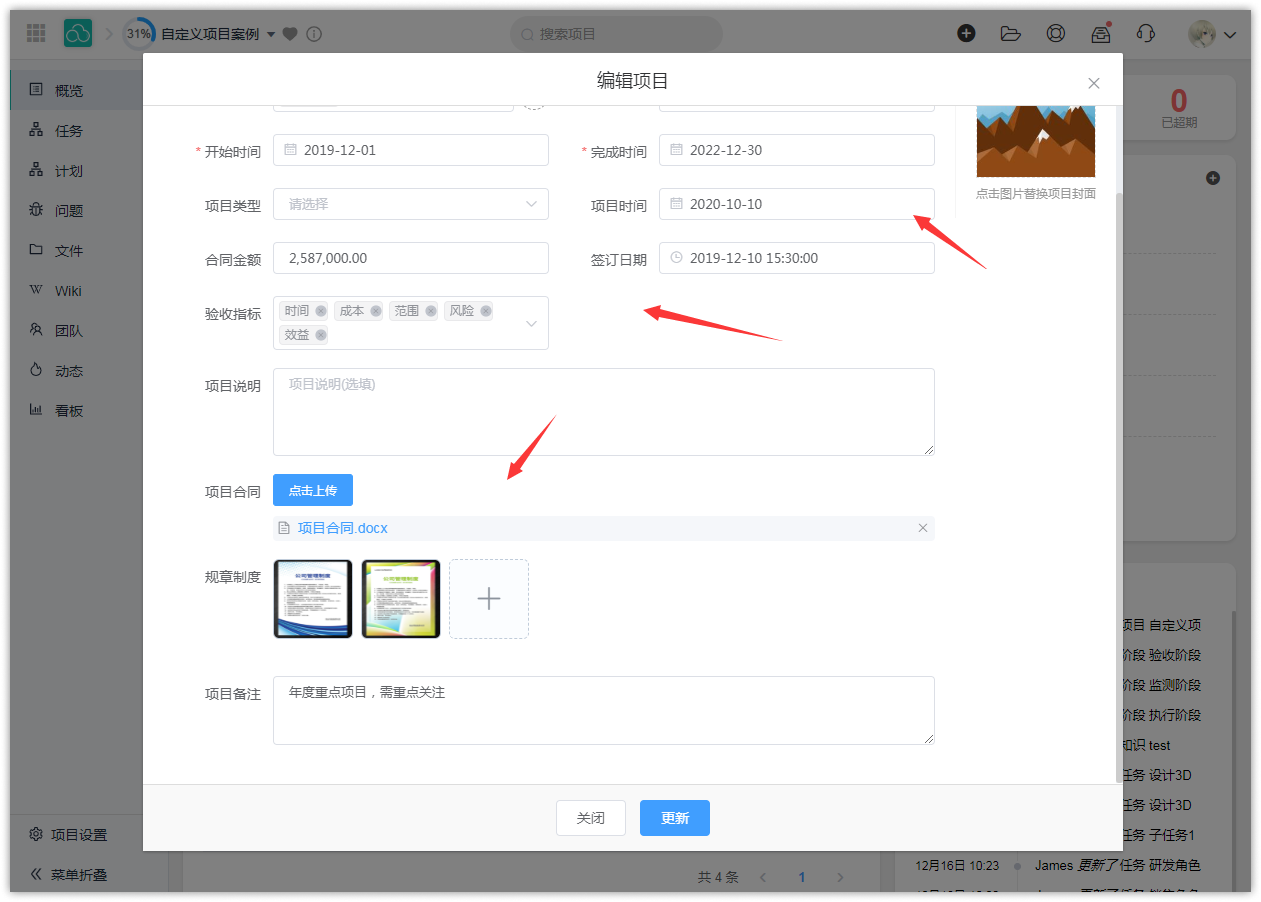Open 任务 in the sidebar
Viewport: 1261px width, 902px height.
point(76,130)
